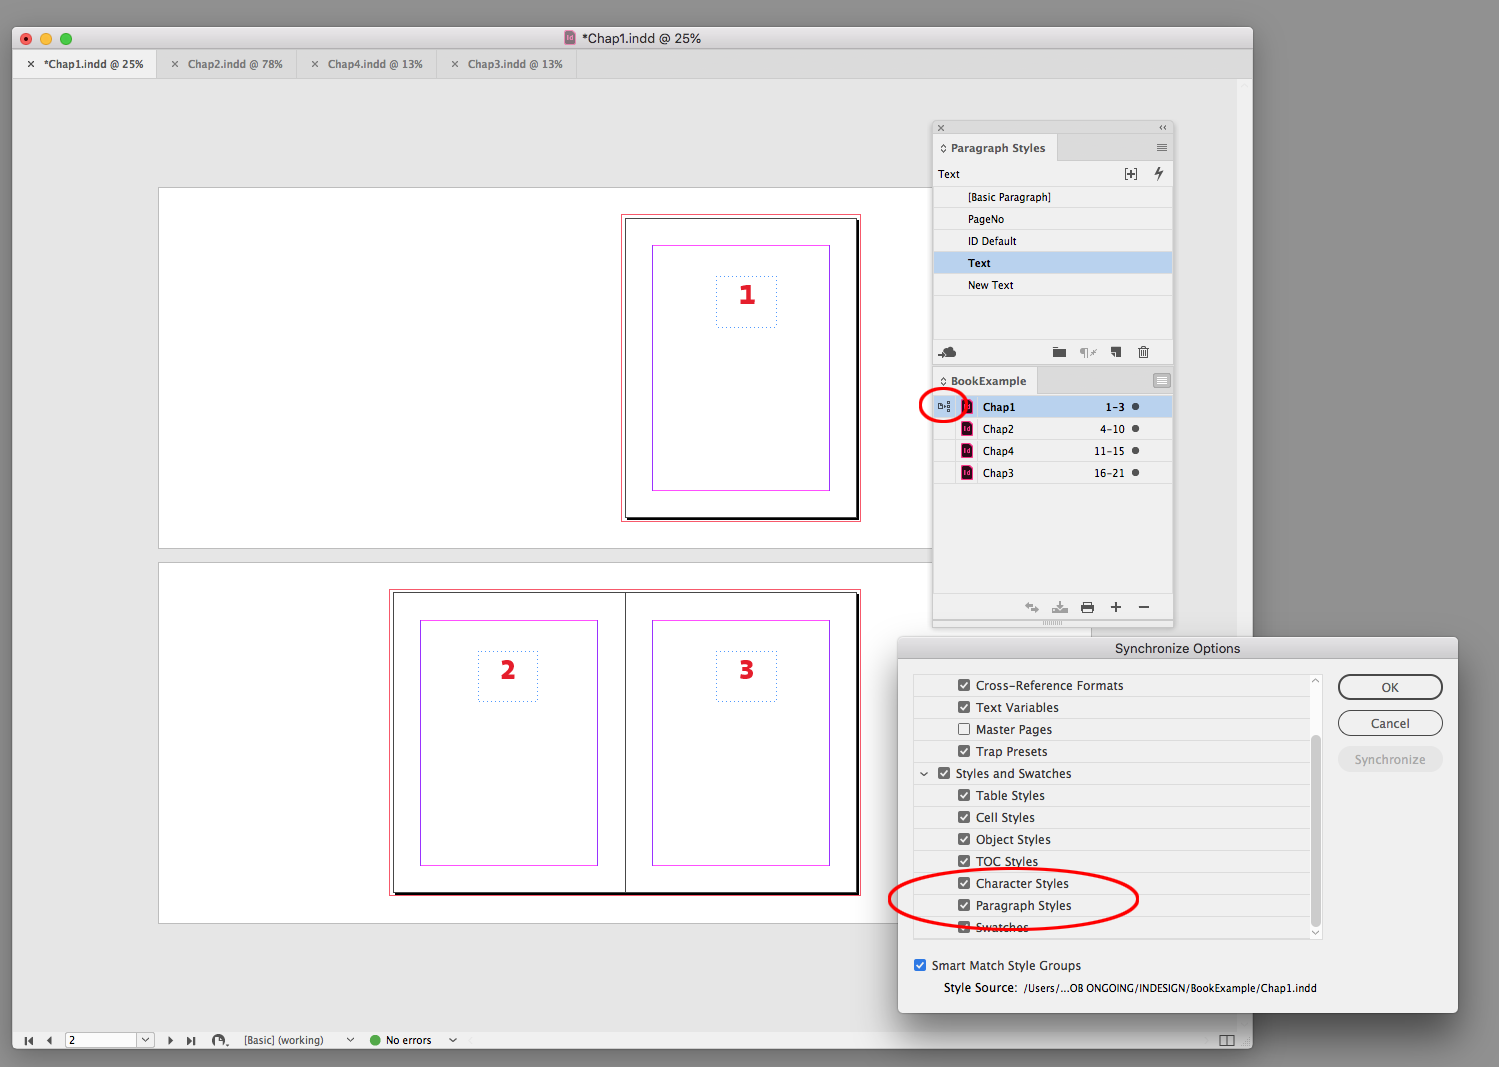Click the save book icon

coord(1060,607)
